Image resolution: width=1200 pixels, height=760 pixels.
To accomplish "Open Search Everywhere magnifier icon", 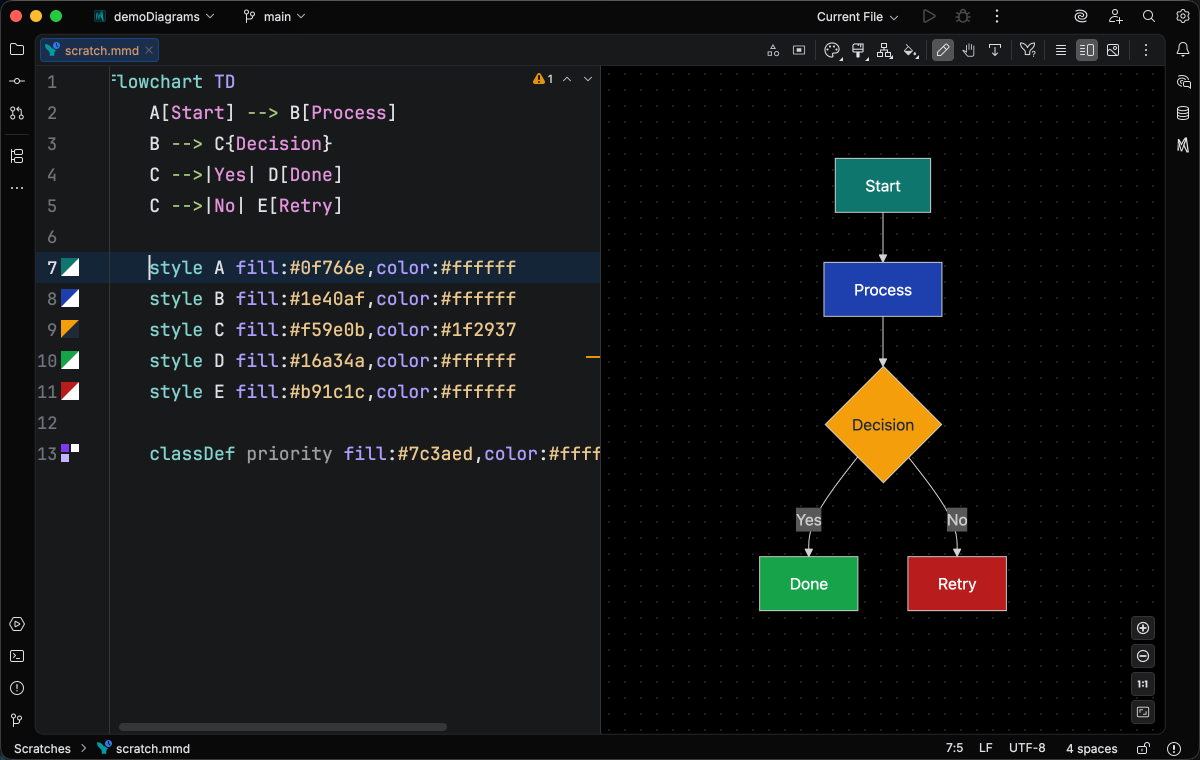I will coord(1149,16).
